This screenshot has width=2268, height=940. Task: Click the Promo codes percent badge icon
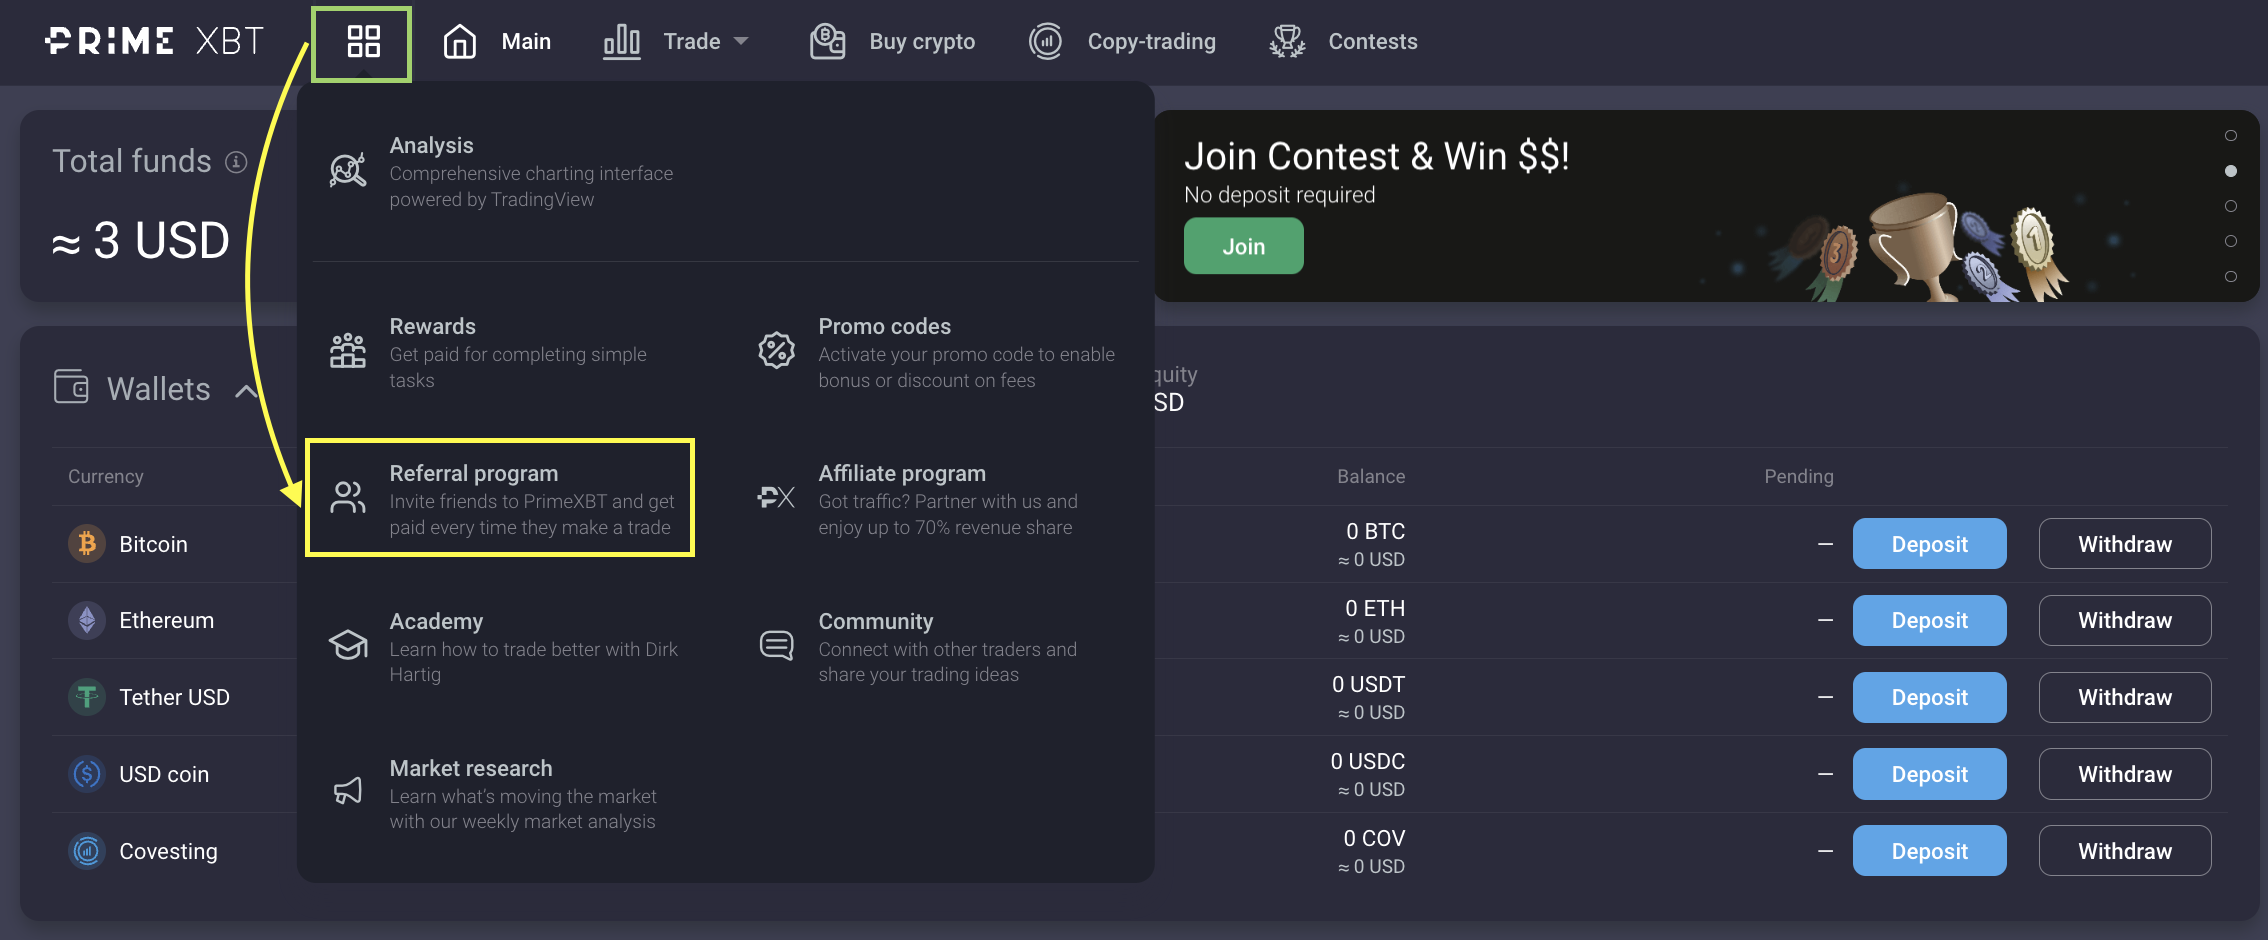click(776, 351)
